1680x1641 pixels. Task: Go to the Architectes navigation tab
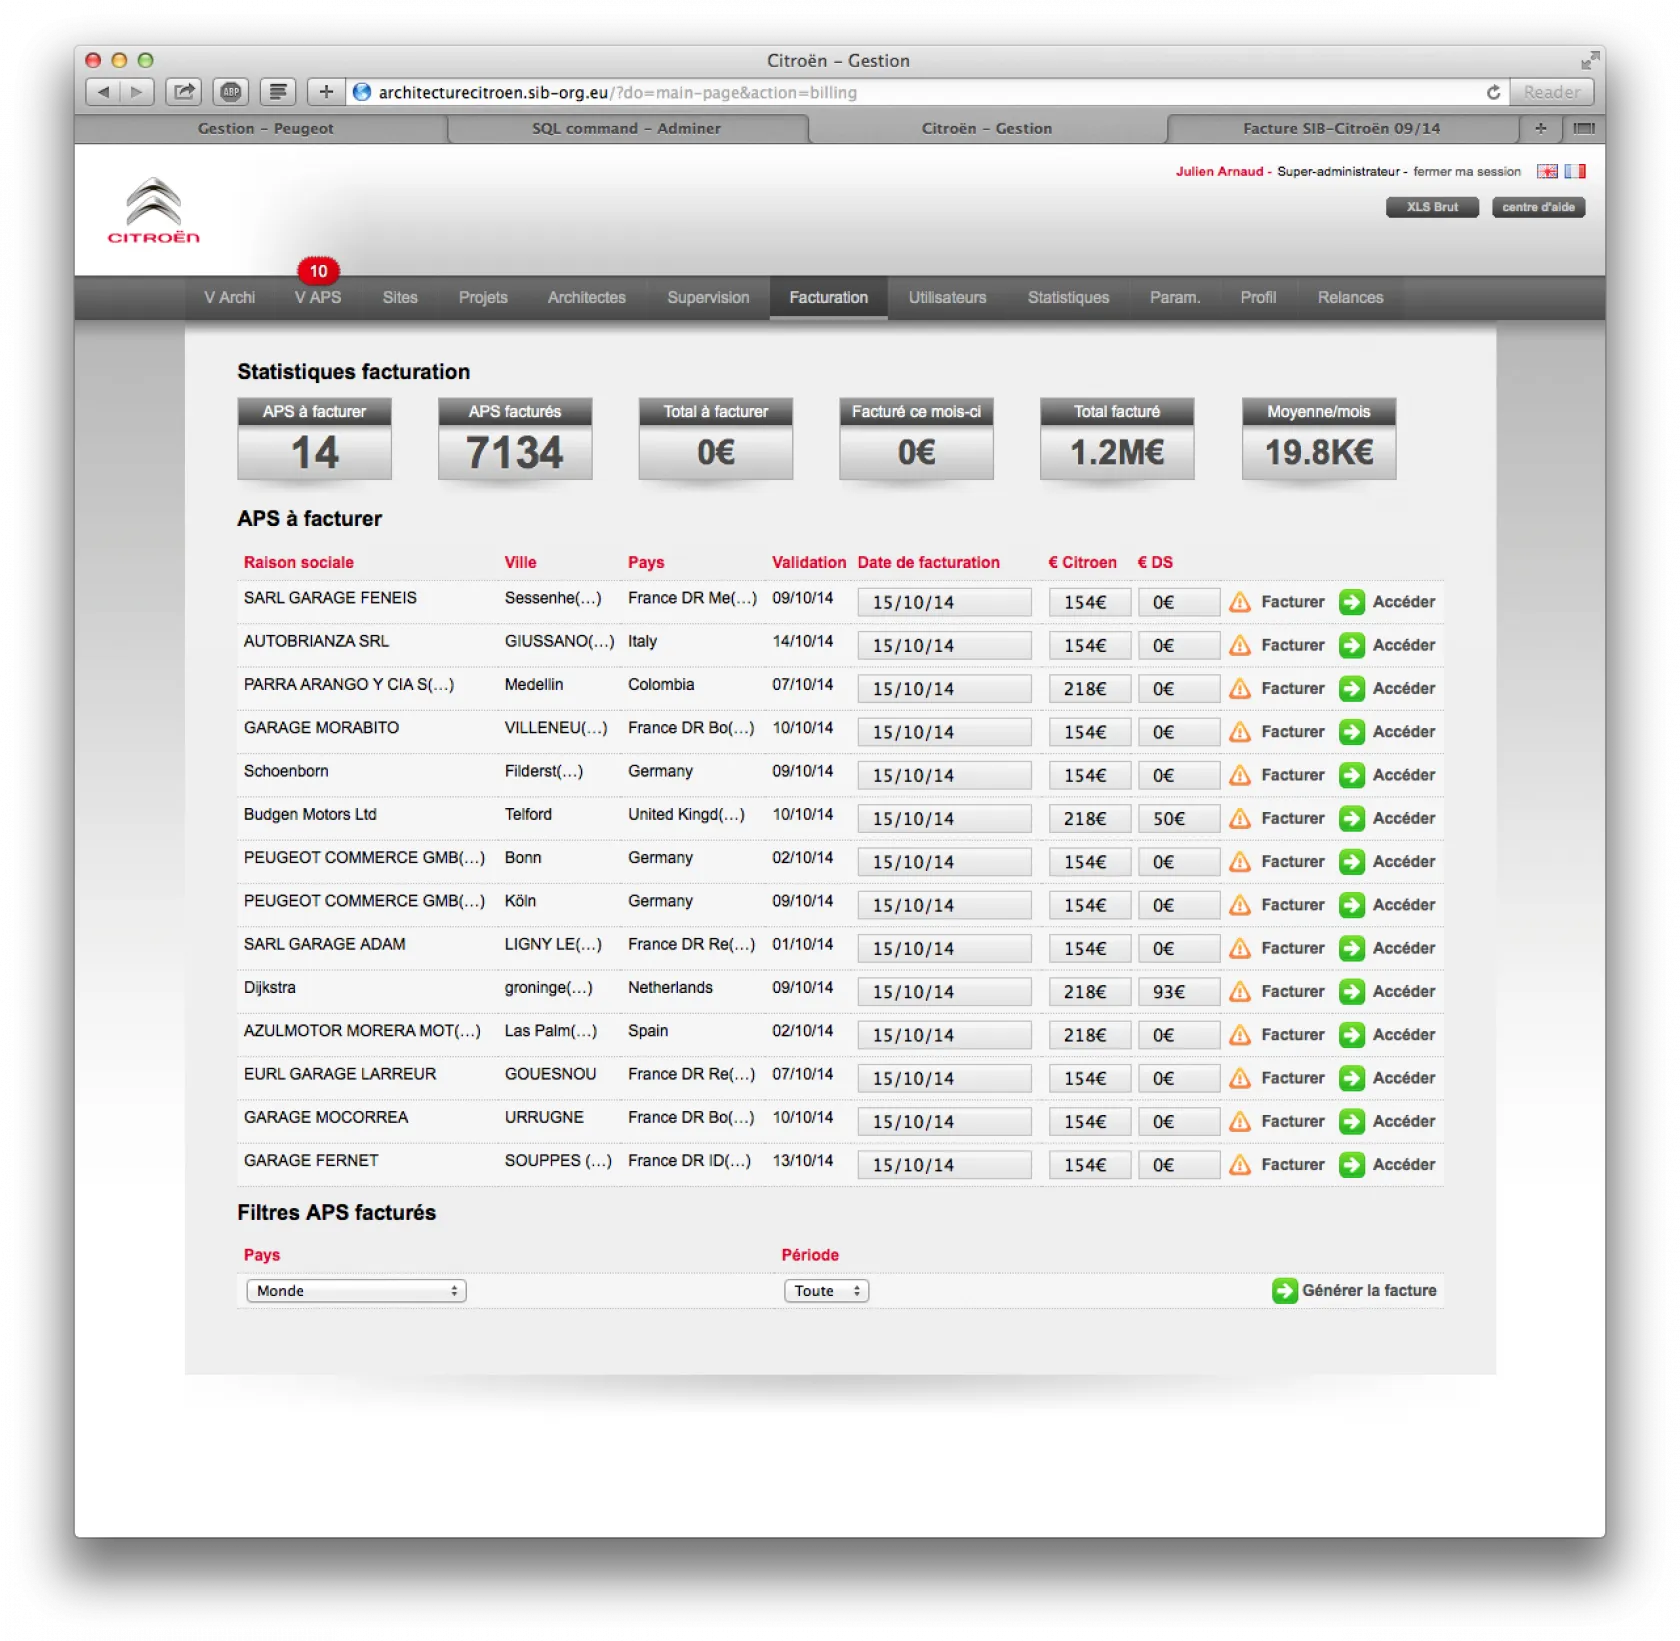tap(586, 298)
